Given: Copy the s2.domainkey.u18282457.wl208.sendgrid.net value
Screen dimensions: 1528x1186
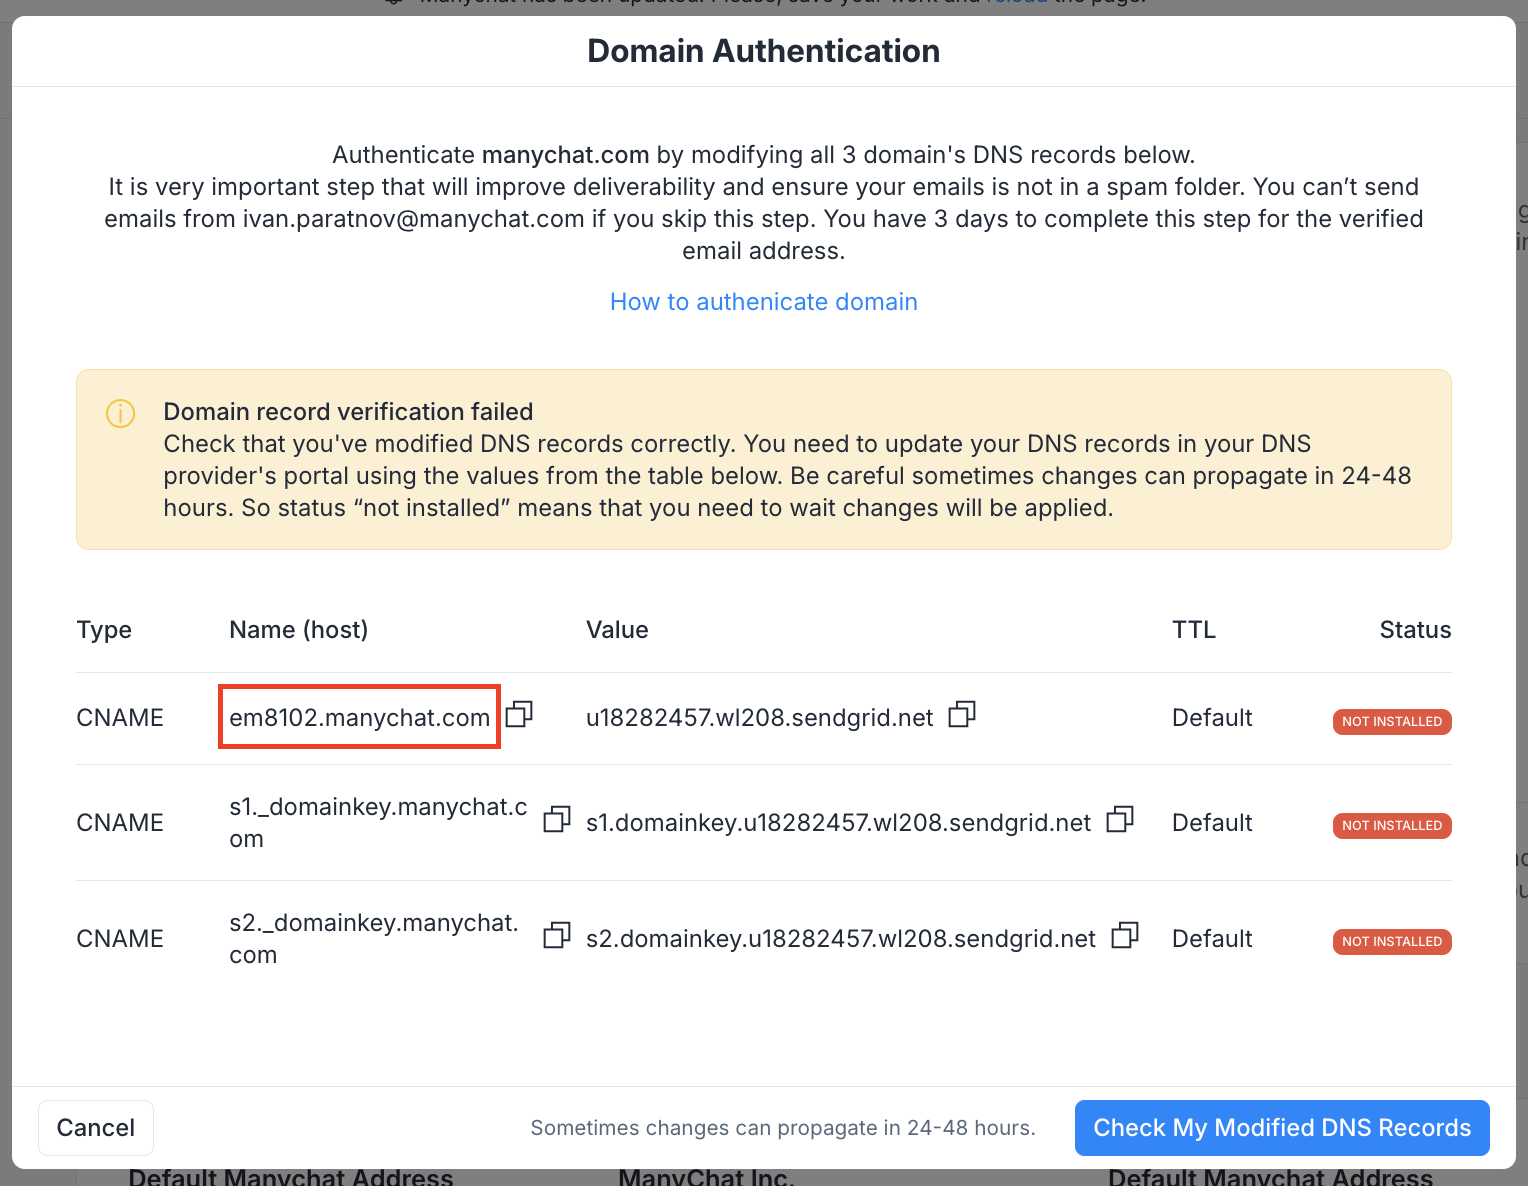Looking at the screenshot, I should (x=1125, y=935).
